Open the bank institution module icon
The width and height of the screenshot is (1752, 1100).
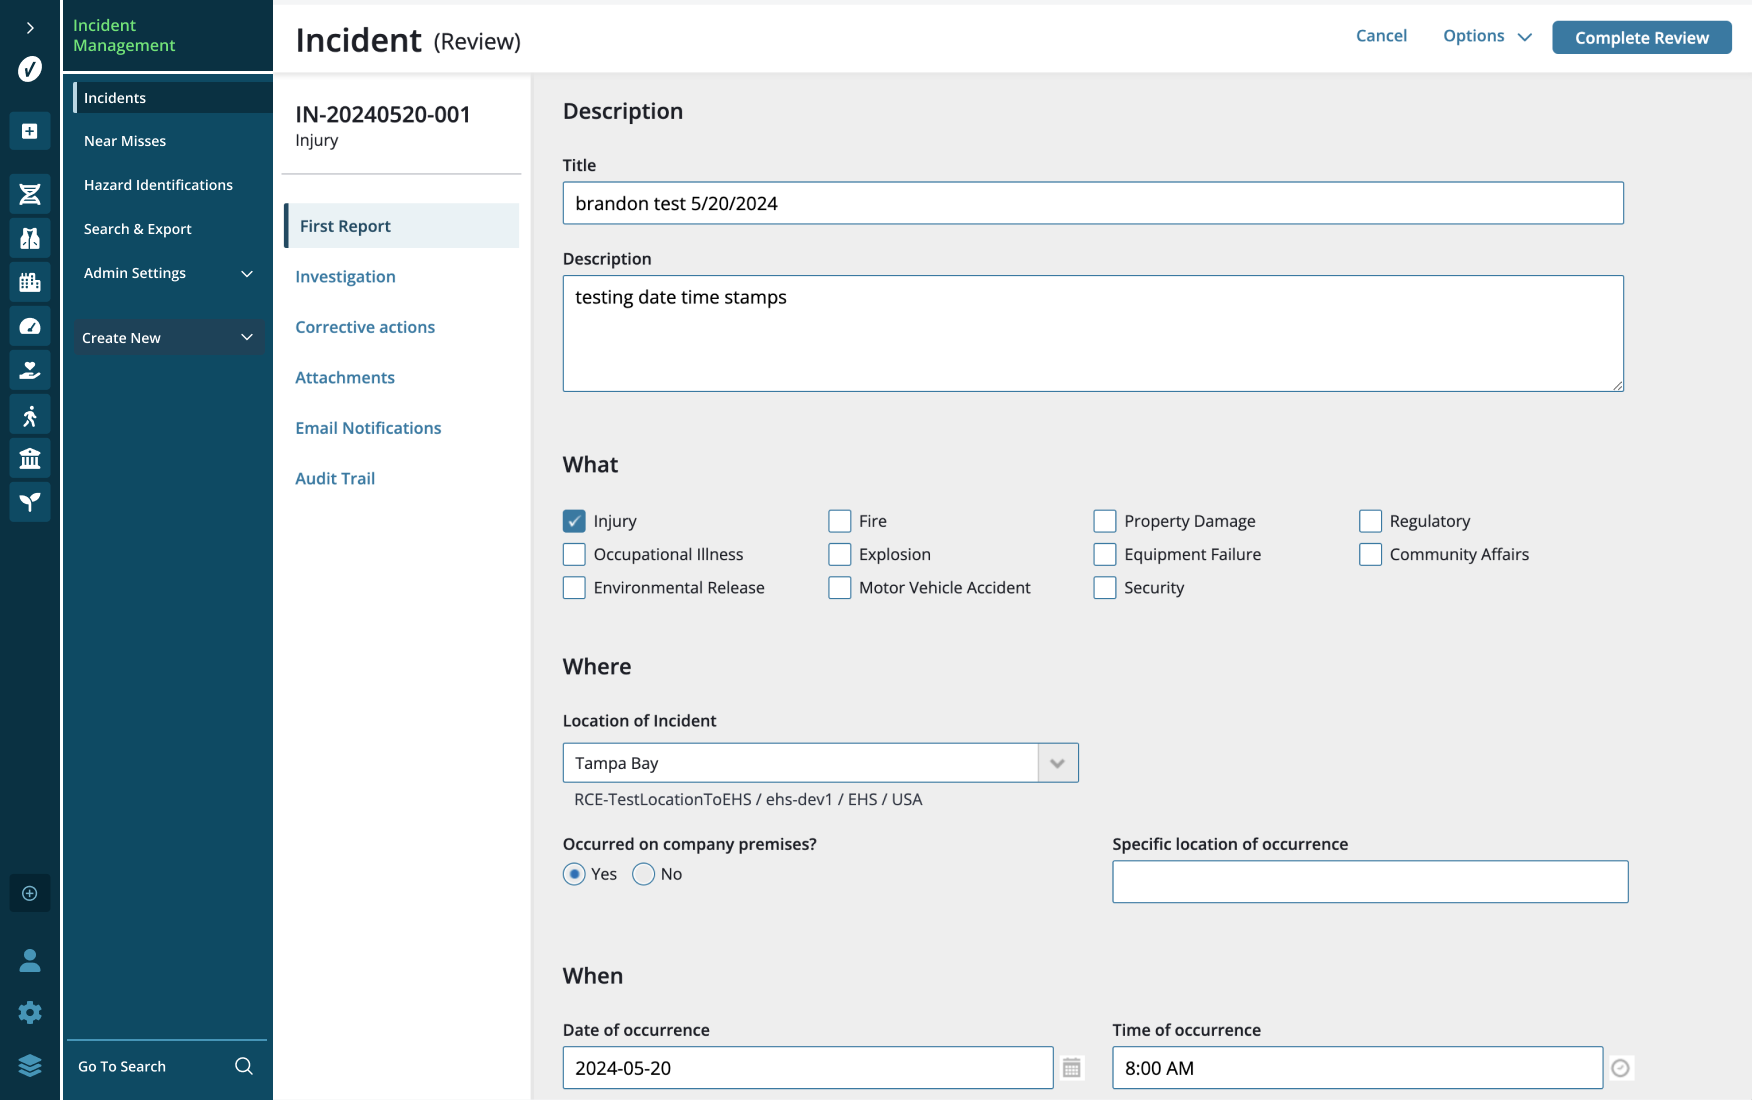click(30, 458)
